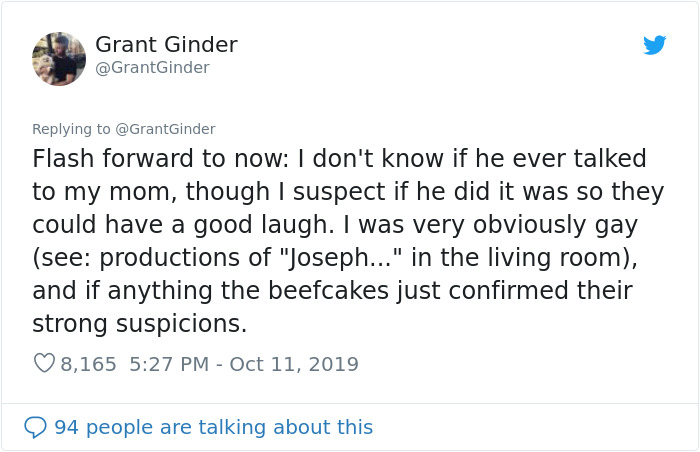700x452 pixels.
Task: Click the quoted word "Joseph..." in the tweet
Action: click(x=346, y=258)
